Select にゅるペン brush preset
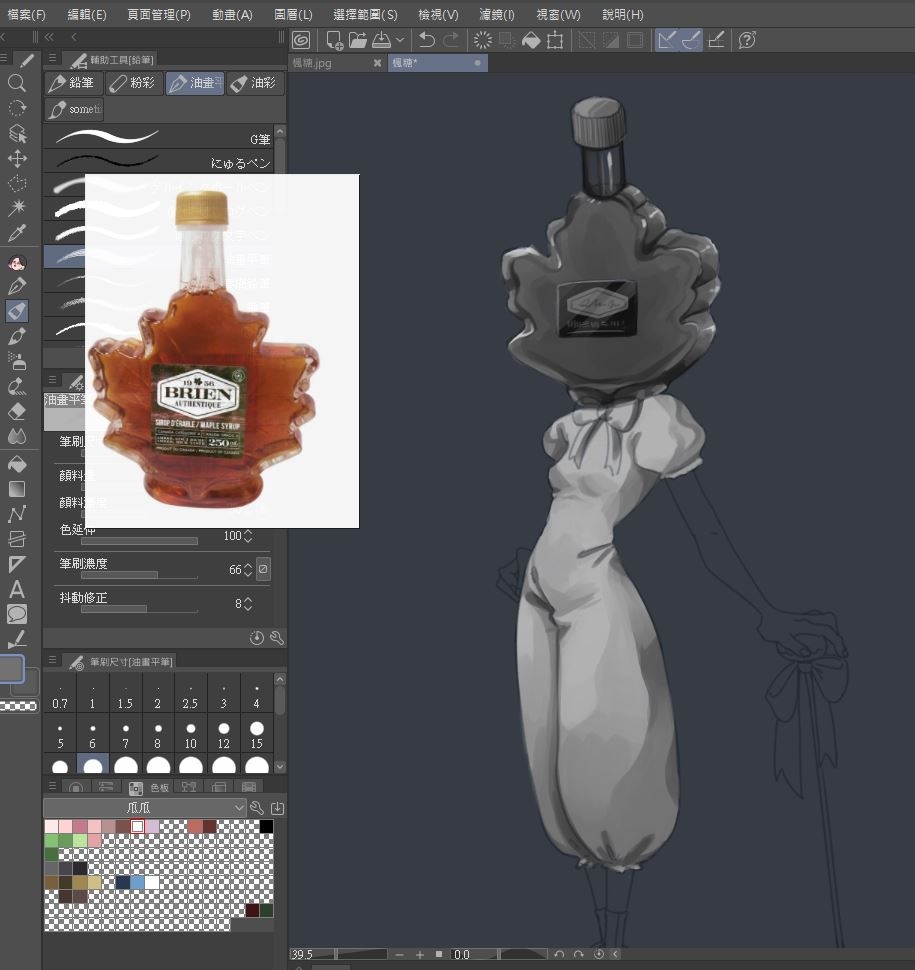This screenshot has width=915, height=970. pos(158,161)
